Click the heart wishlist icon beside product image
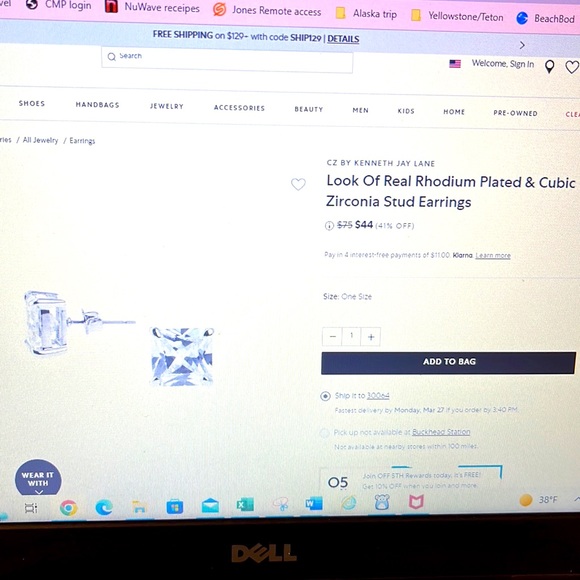The image size is (580, 580). pos(298,184)
